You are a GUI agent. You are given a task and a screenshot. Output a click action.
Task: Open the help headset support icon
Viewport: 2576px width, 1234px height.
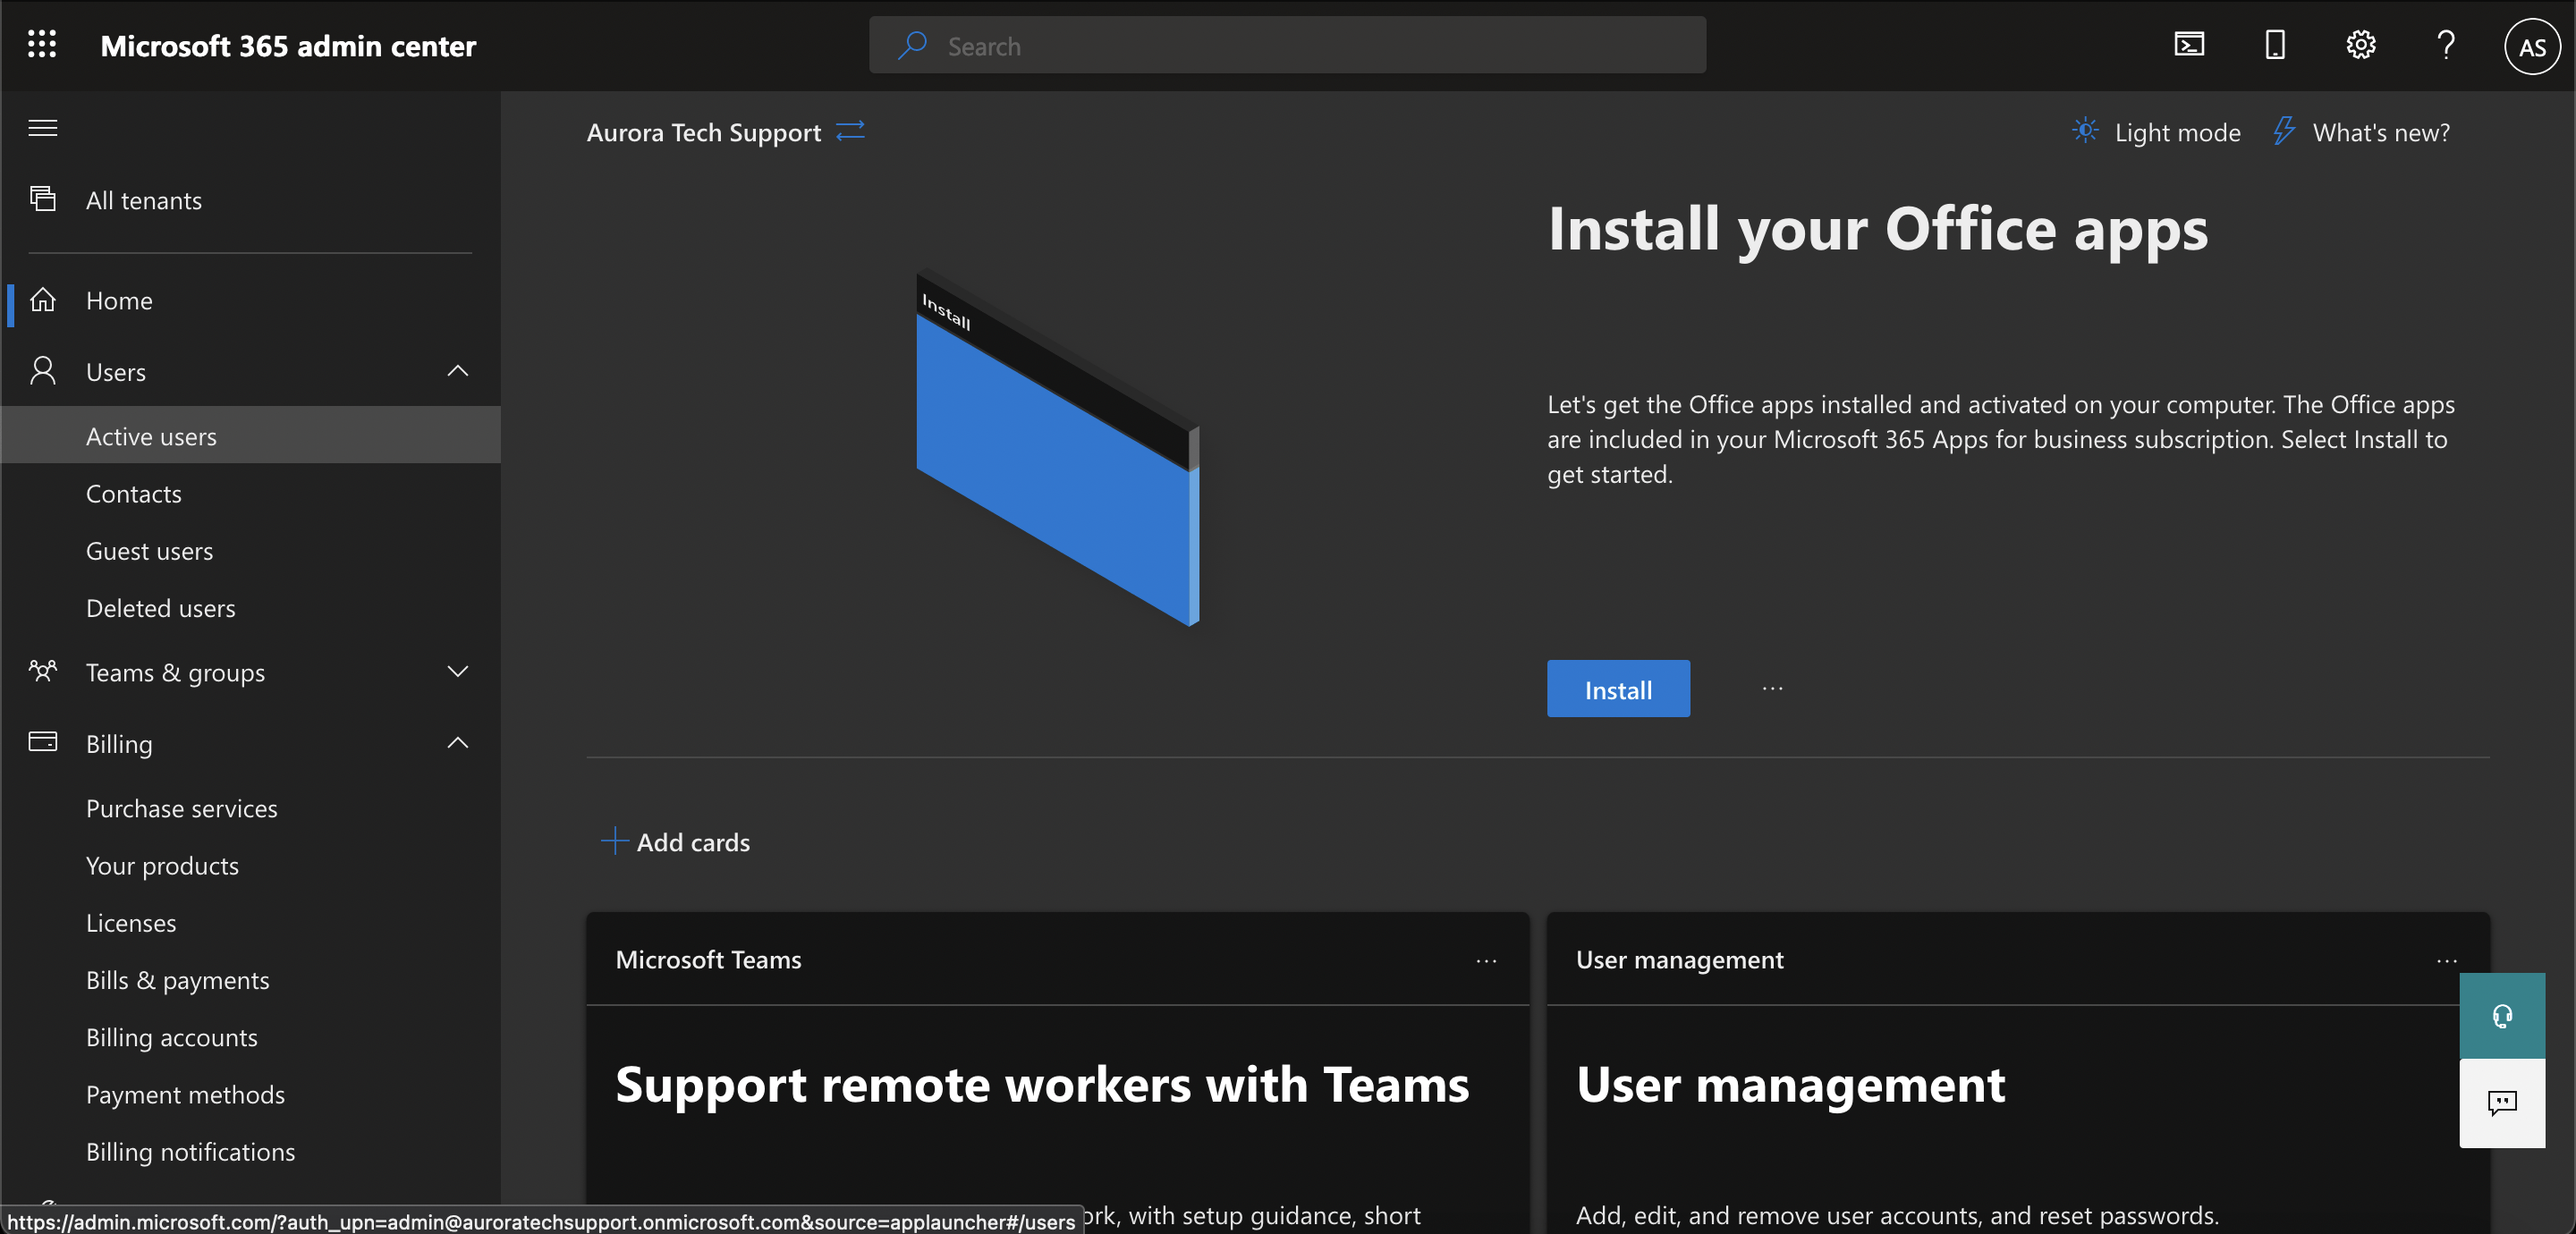tap(2502, 1016)
